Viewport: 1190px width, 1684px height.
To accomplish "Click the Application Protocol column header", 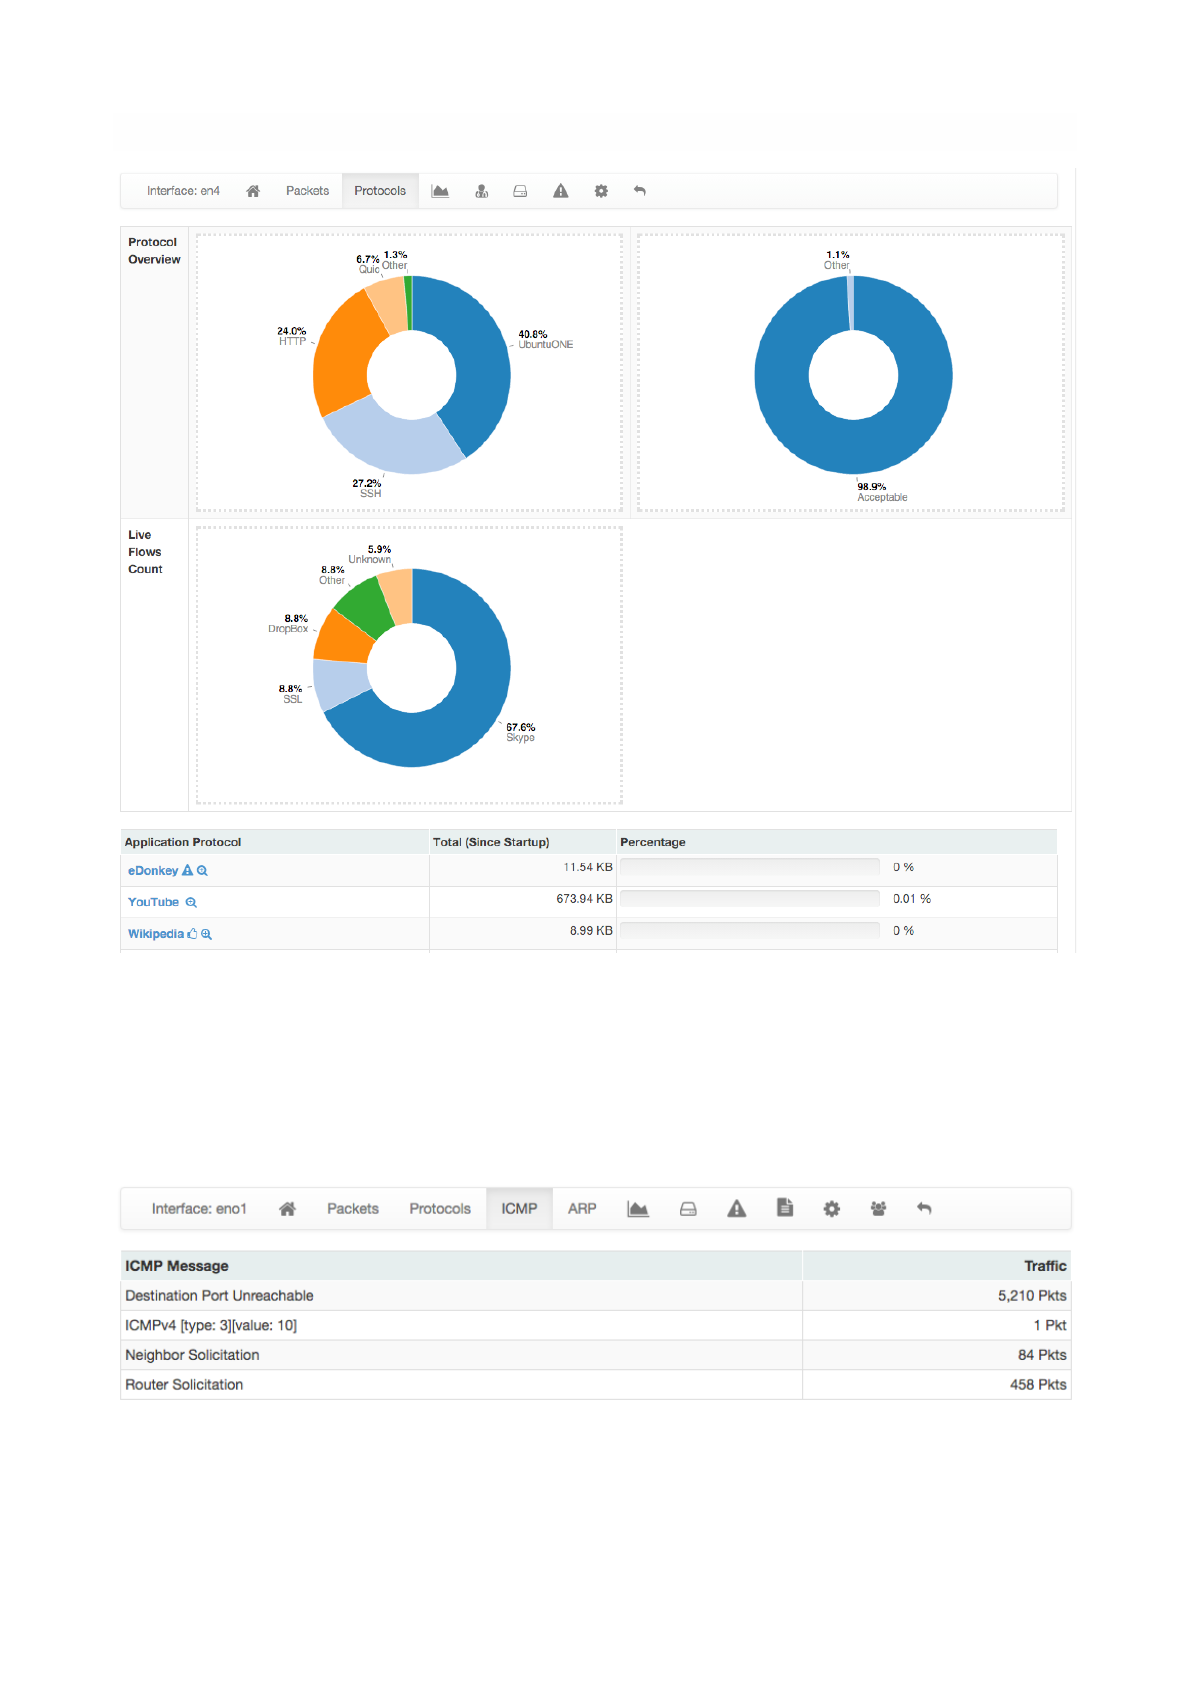I will tap(183, 842).
